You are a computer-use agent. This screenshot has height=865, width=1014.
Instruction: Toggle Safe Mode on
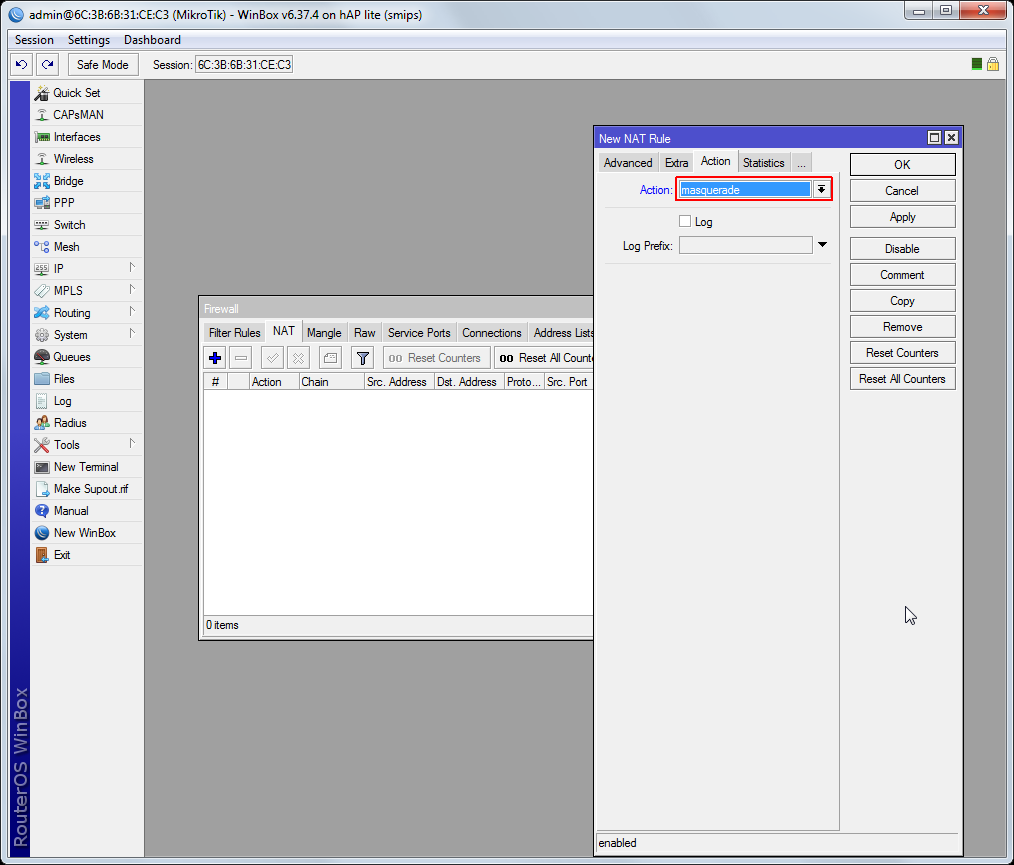click(102, 65)
